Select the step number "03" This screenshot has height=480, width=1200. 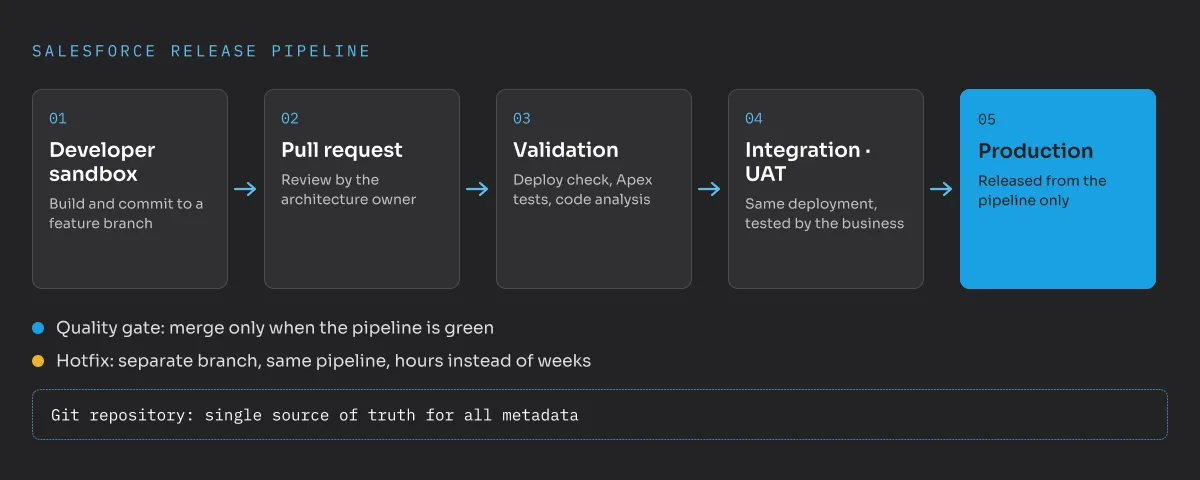[x=522, y=119]
